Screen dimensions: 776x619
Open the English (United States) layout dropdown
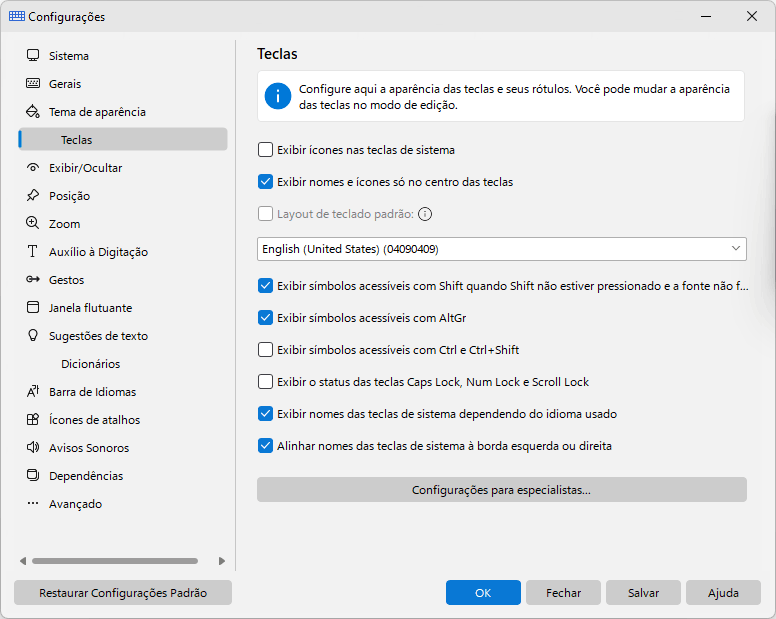(x=501, y=249)
